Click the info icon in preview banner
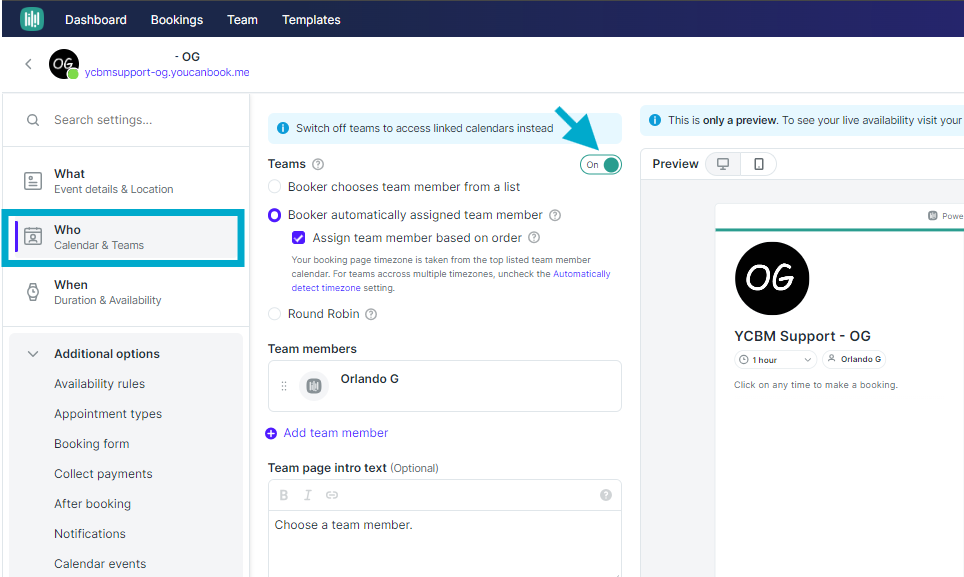 655,120
